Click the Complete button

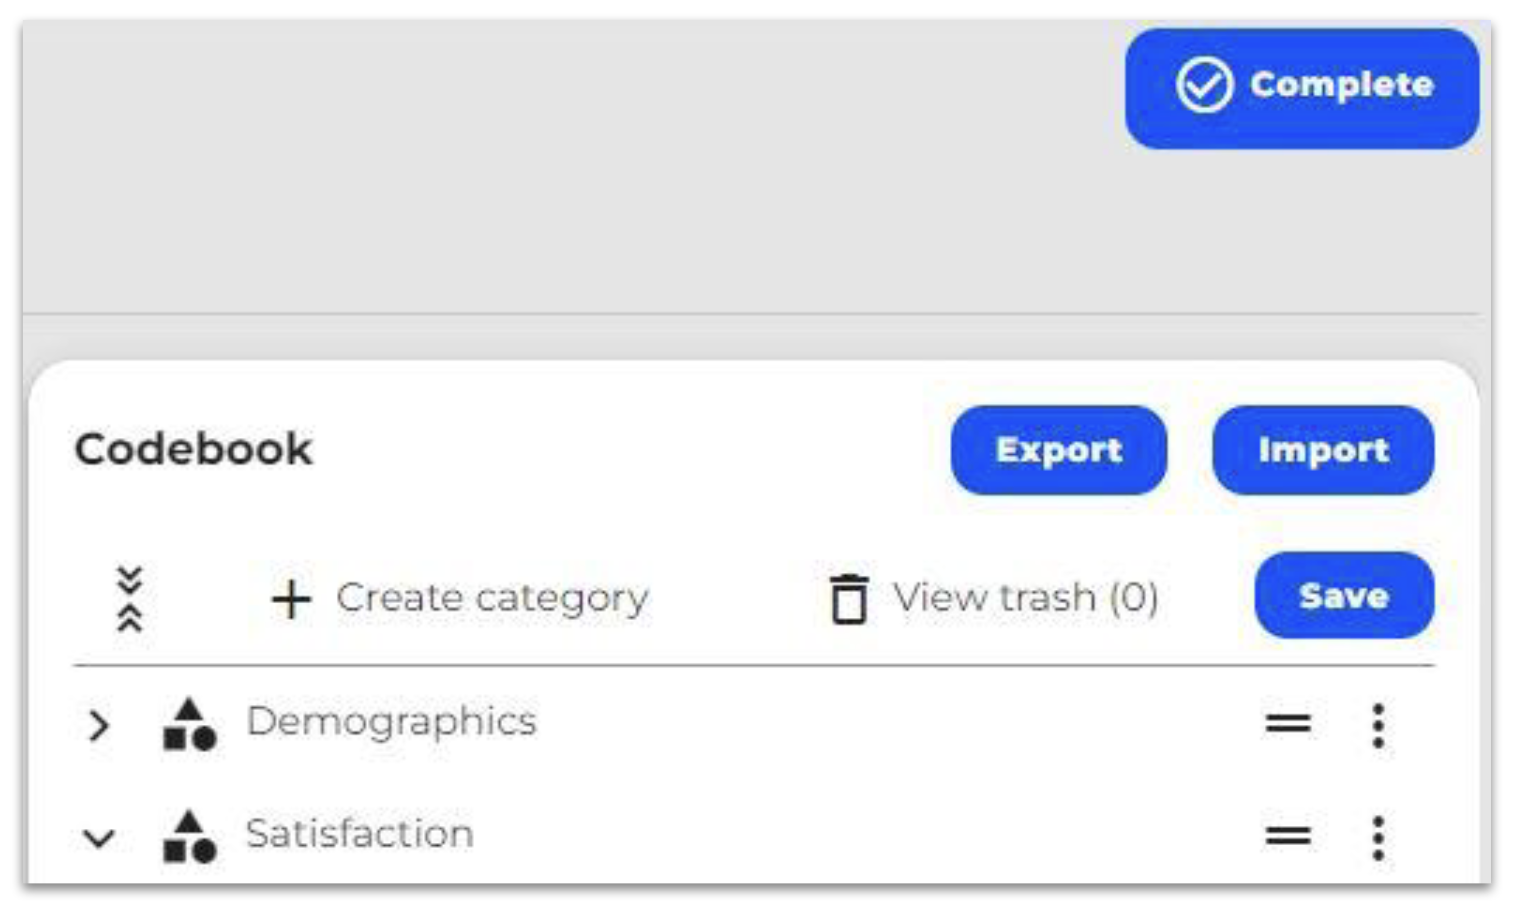pos(1301,88)
